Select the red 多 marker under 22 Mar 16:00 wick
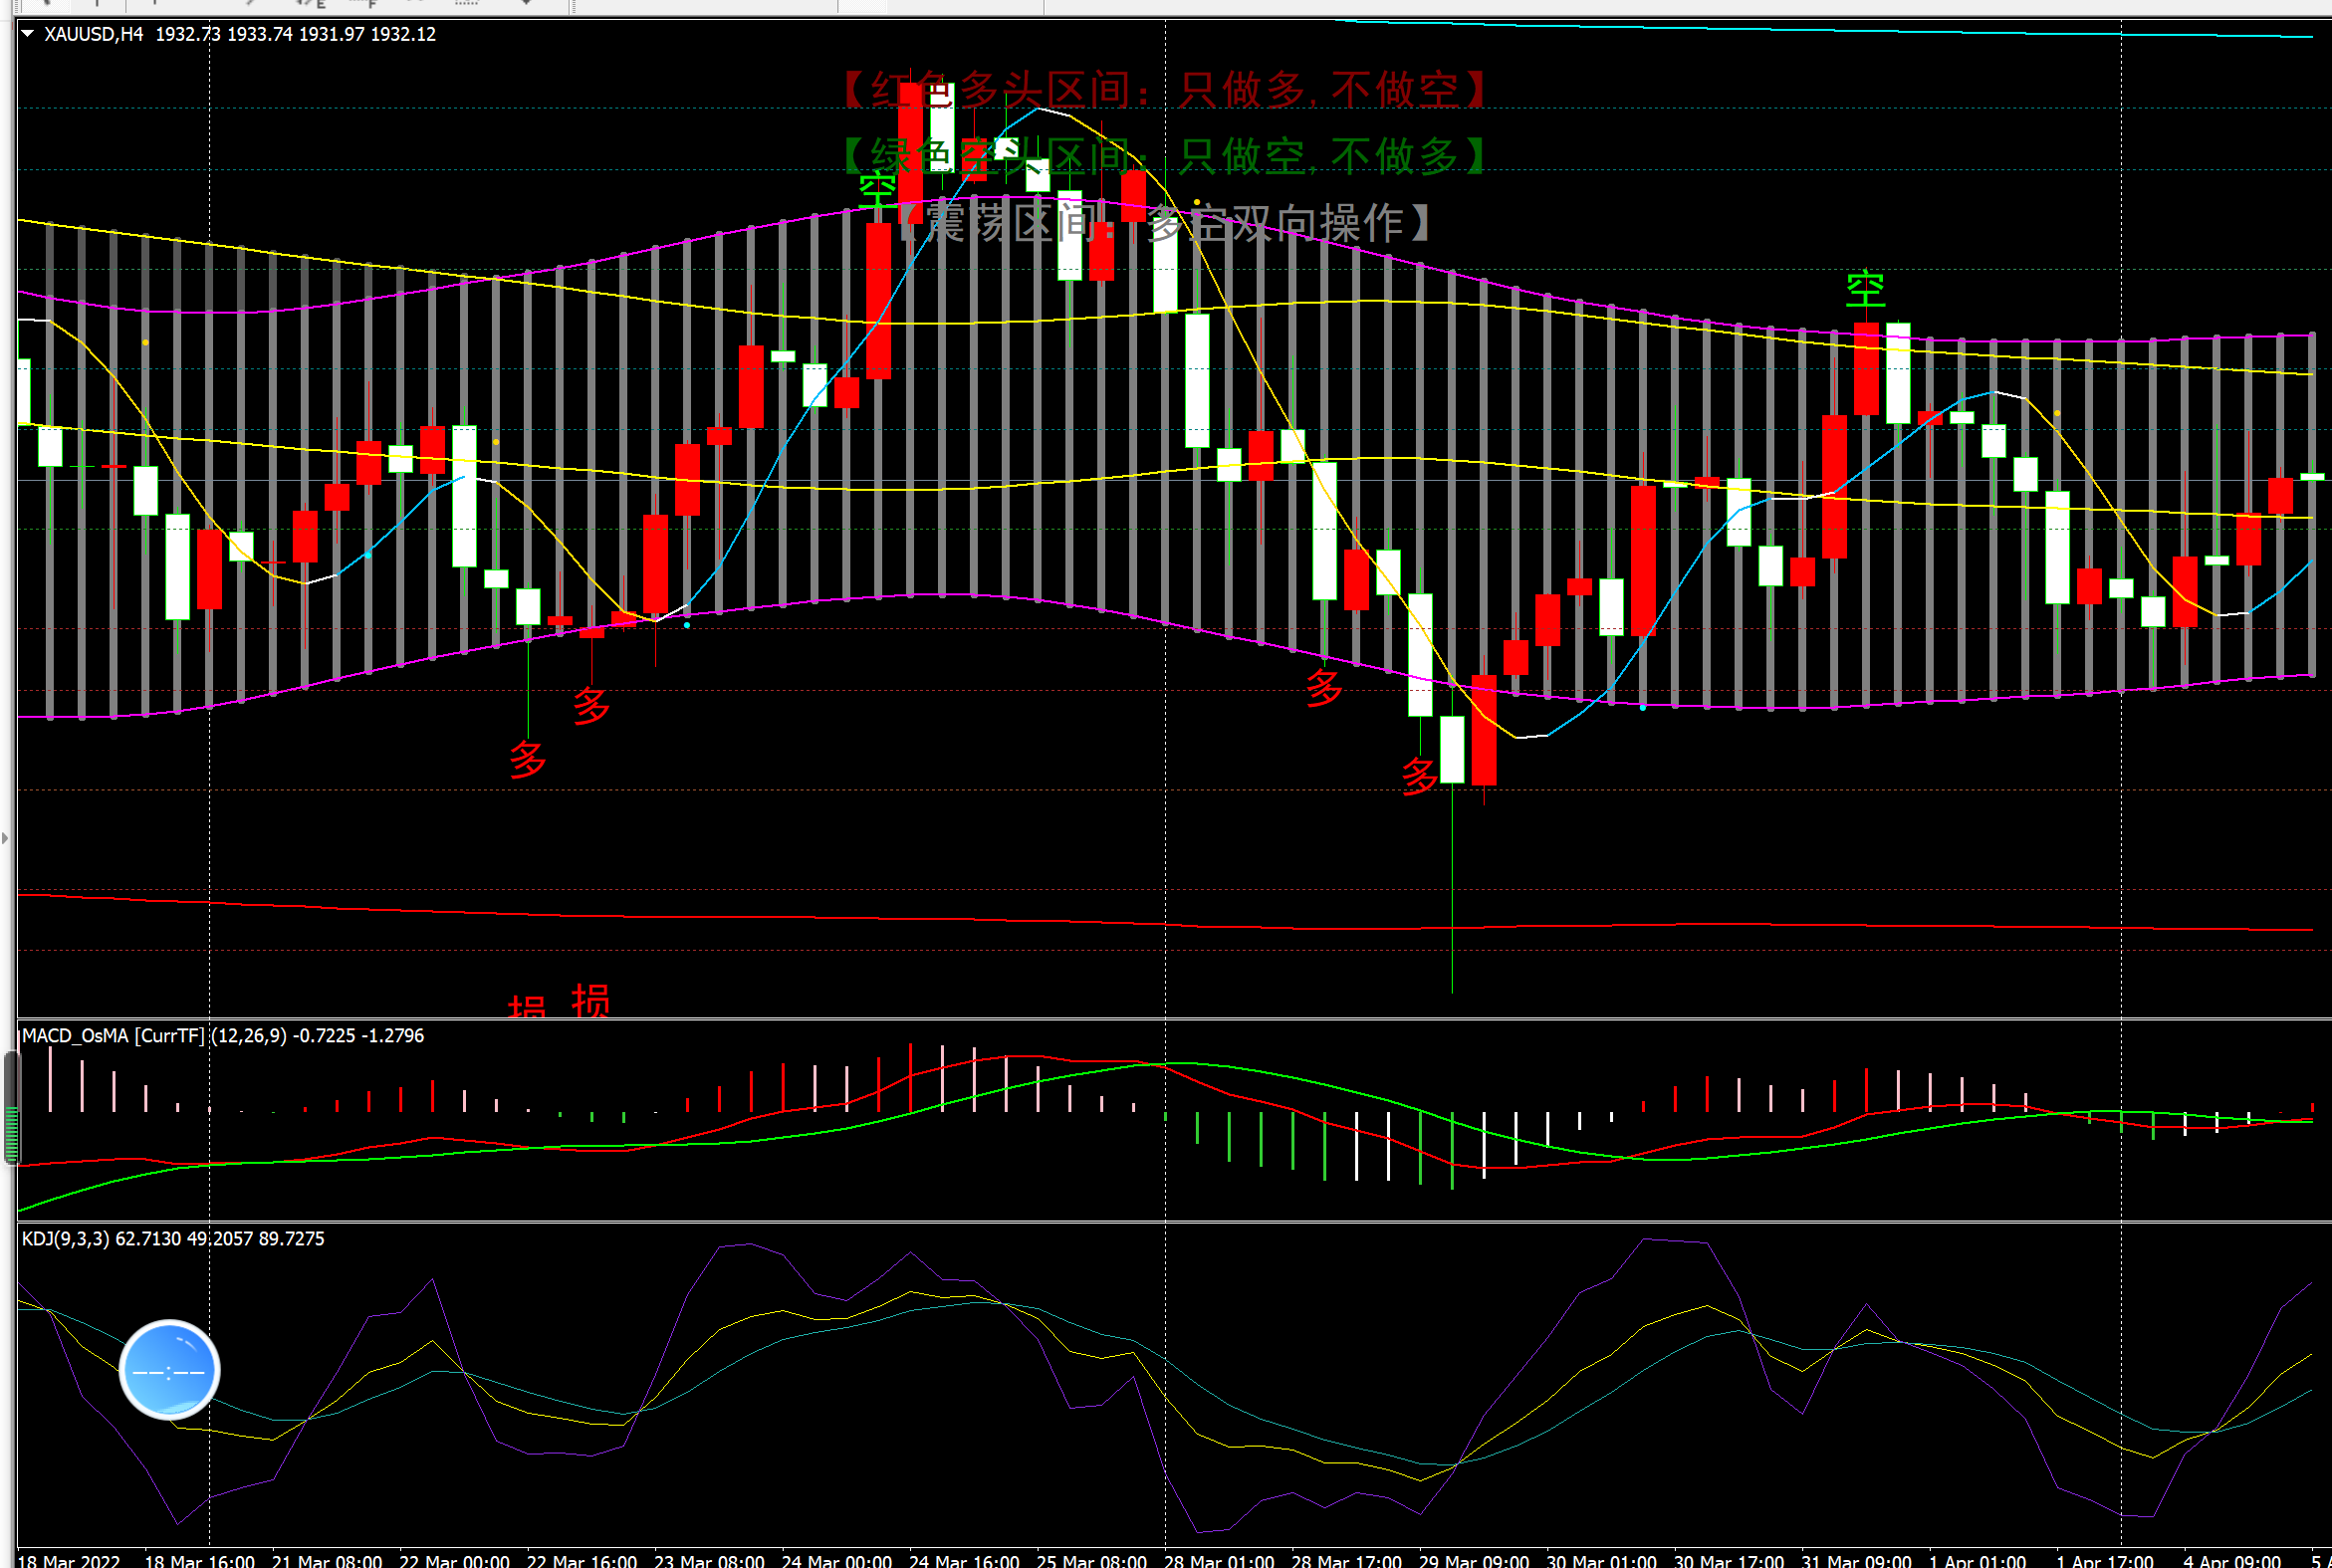The height and width of the screenshot is (1568, 2332). pyautogui.click(x=528, y=760)
